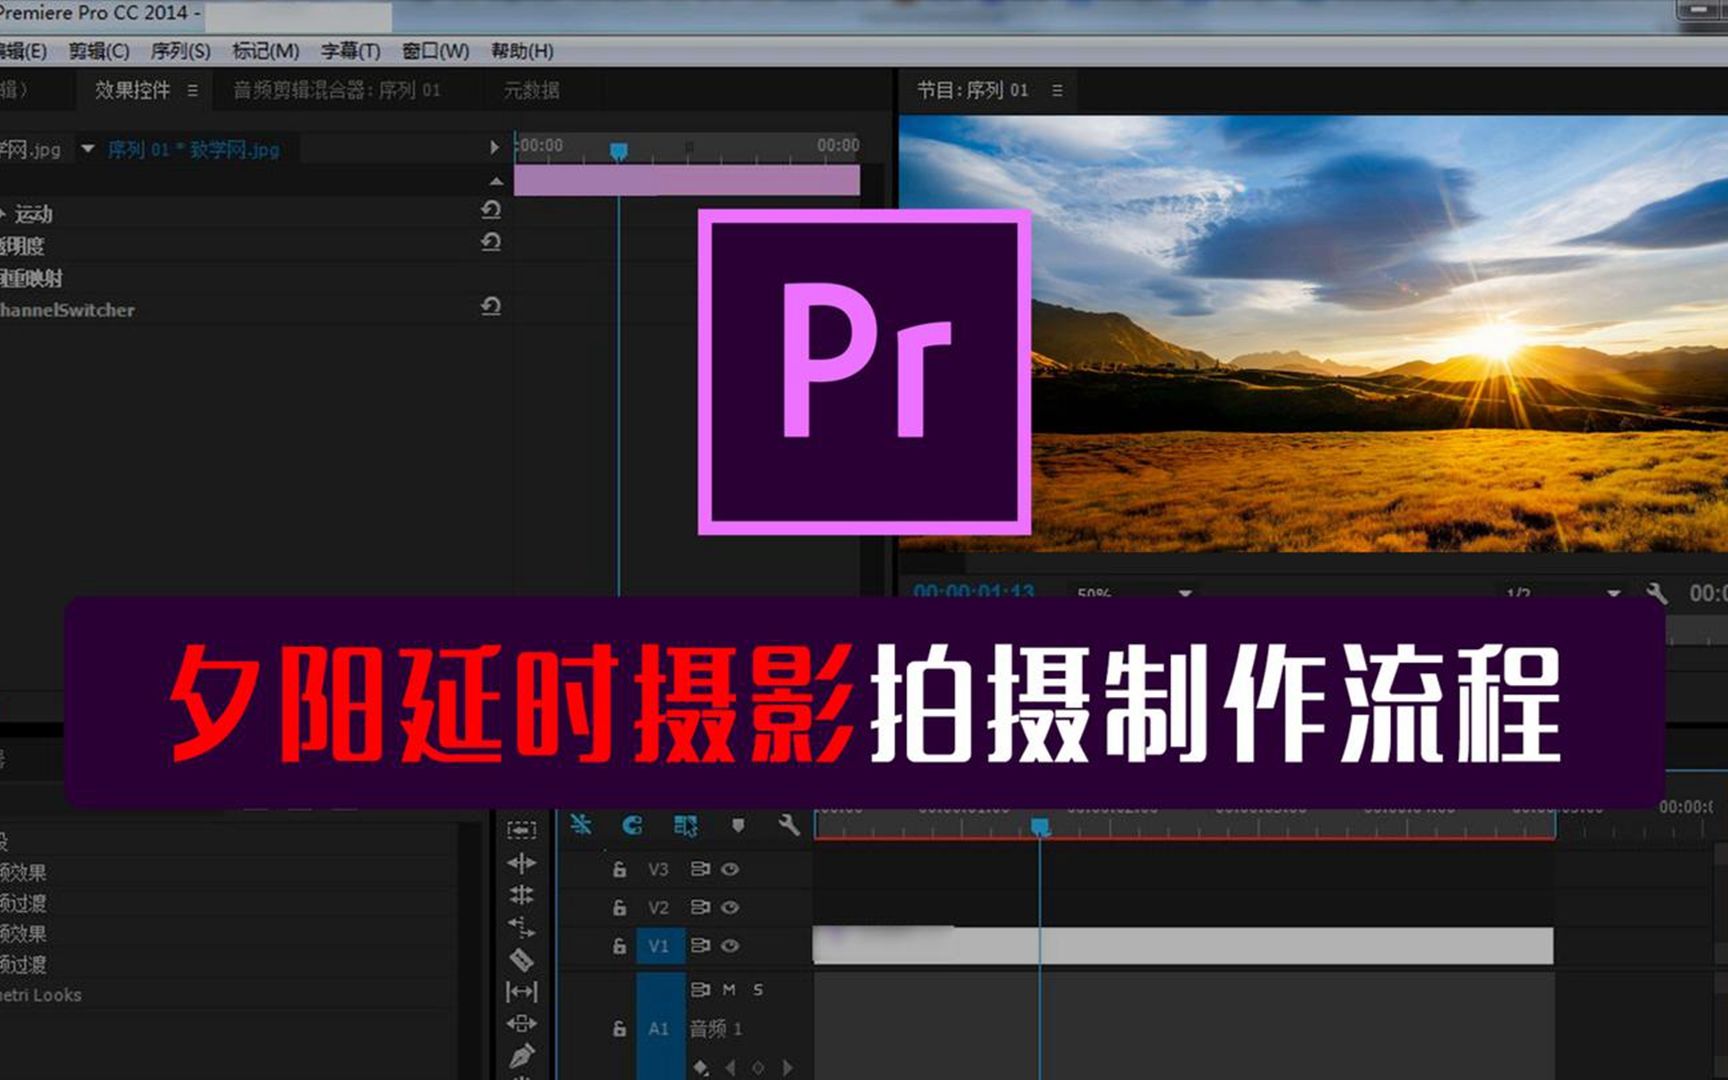Toggle lock on track V2
The image size is (1728, 1080).
pos(619,907)
